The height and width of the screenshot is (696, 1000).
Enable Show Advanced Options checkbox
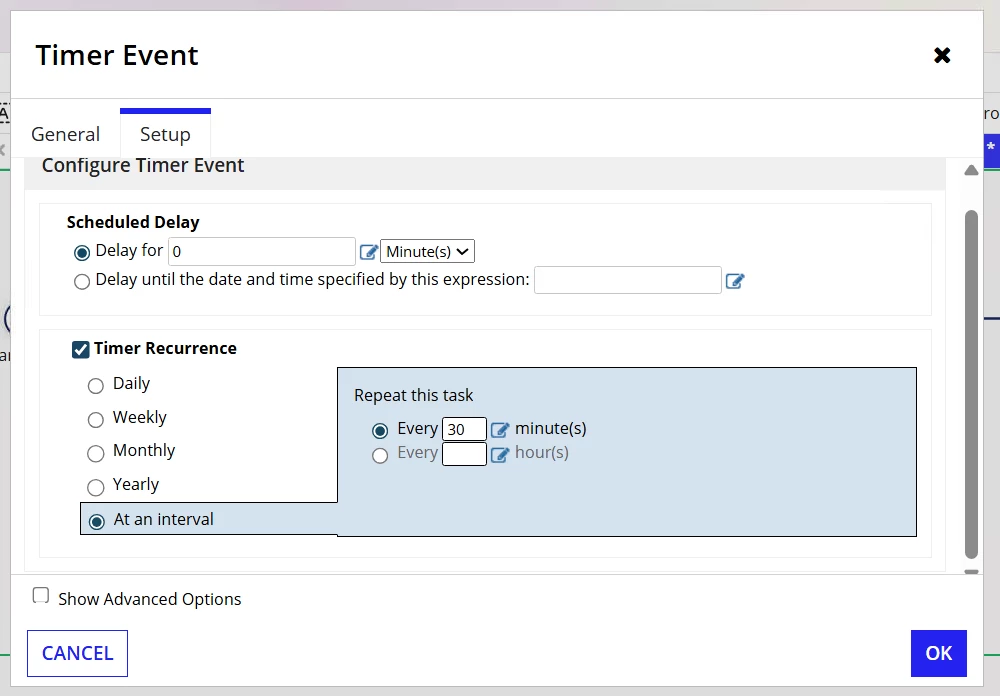[x=41, y=595]
